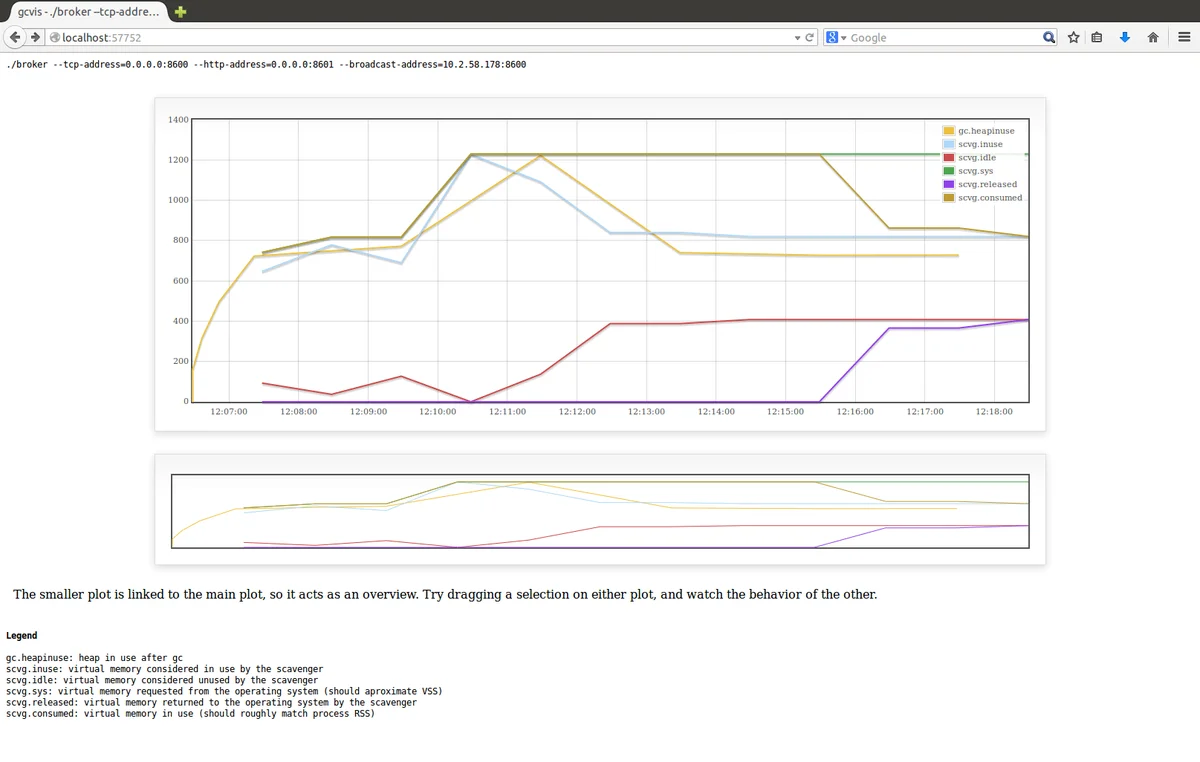Click the search magnifier icon
Screen dimensions: 1200x762
point(1049,38)
